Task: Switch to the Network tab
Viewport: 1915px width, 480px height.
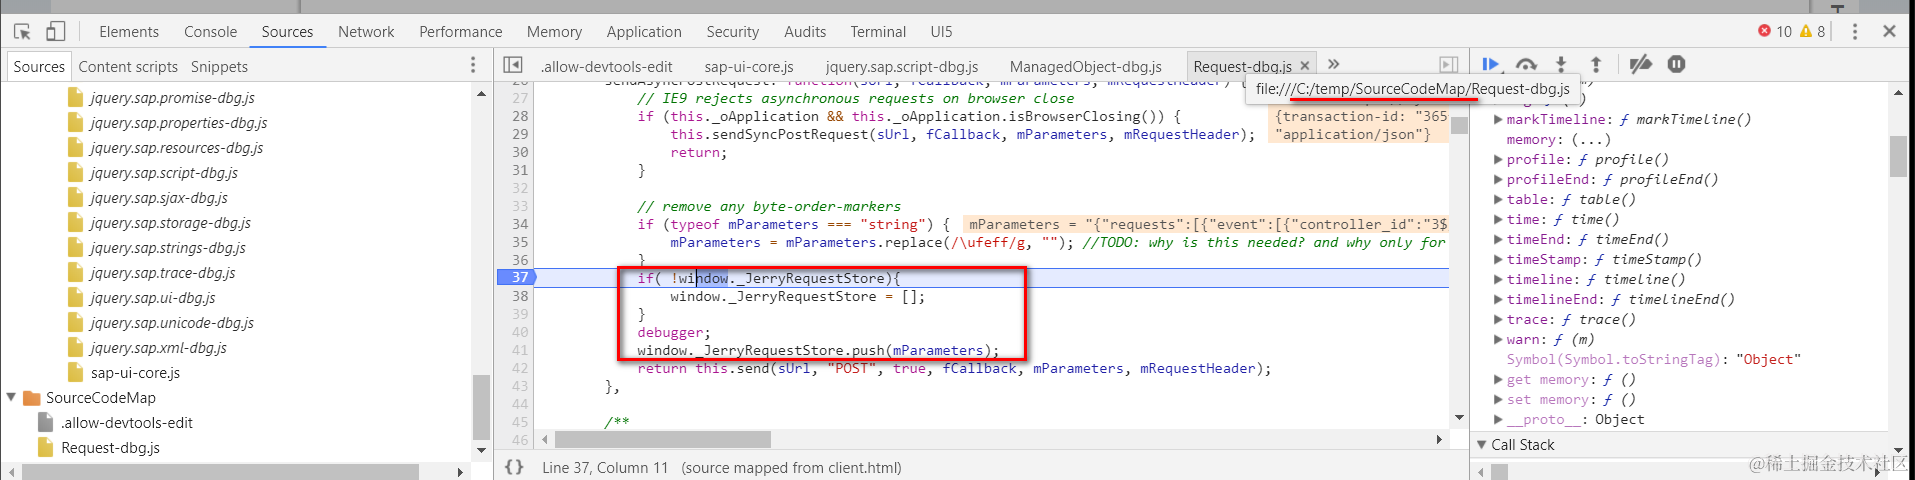Action: click(x=366, y=32)
